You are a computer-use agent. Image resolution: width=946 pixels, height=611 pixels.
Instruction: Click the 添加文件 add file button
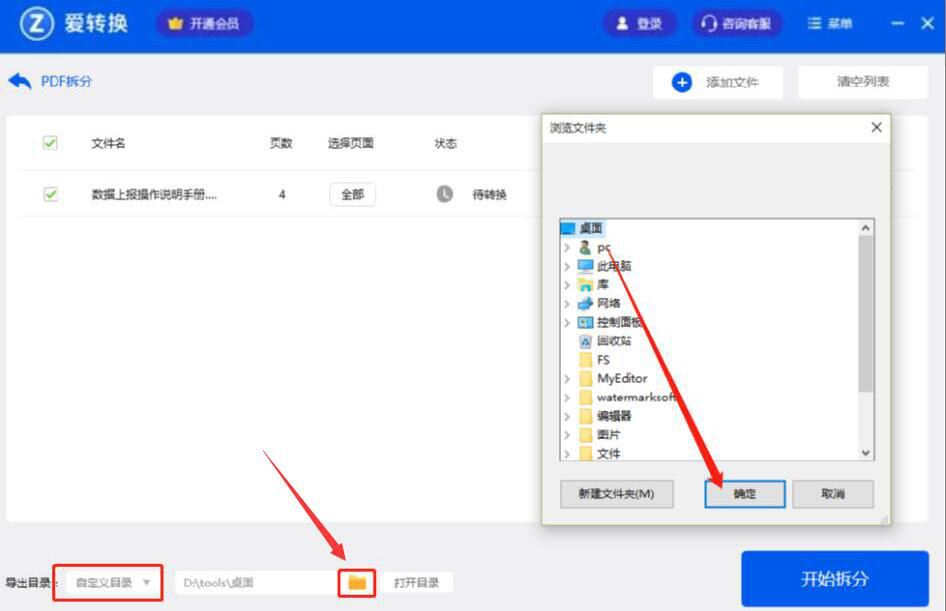pos(717,82)
